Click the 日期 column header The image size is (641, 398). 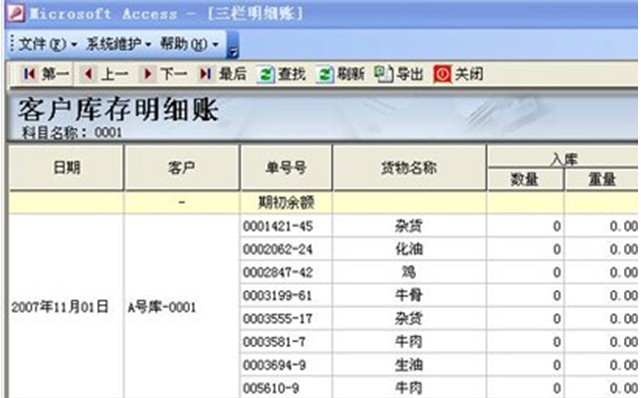point(66,168)
